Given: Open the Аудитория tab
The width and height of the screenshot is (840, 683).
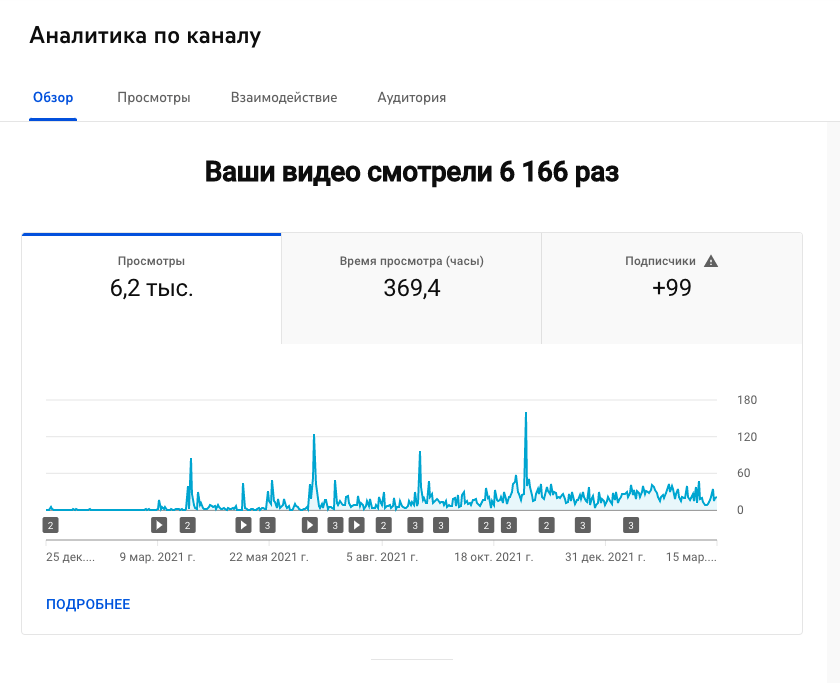Looking at the screenshot, I should [x=411, y=97].
